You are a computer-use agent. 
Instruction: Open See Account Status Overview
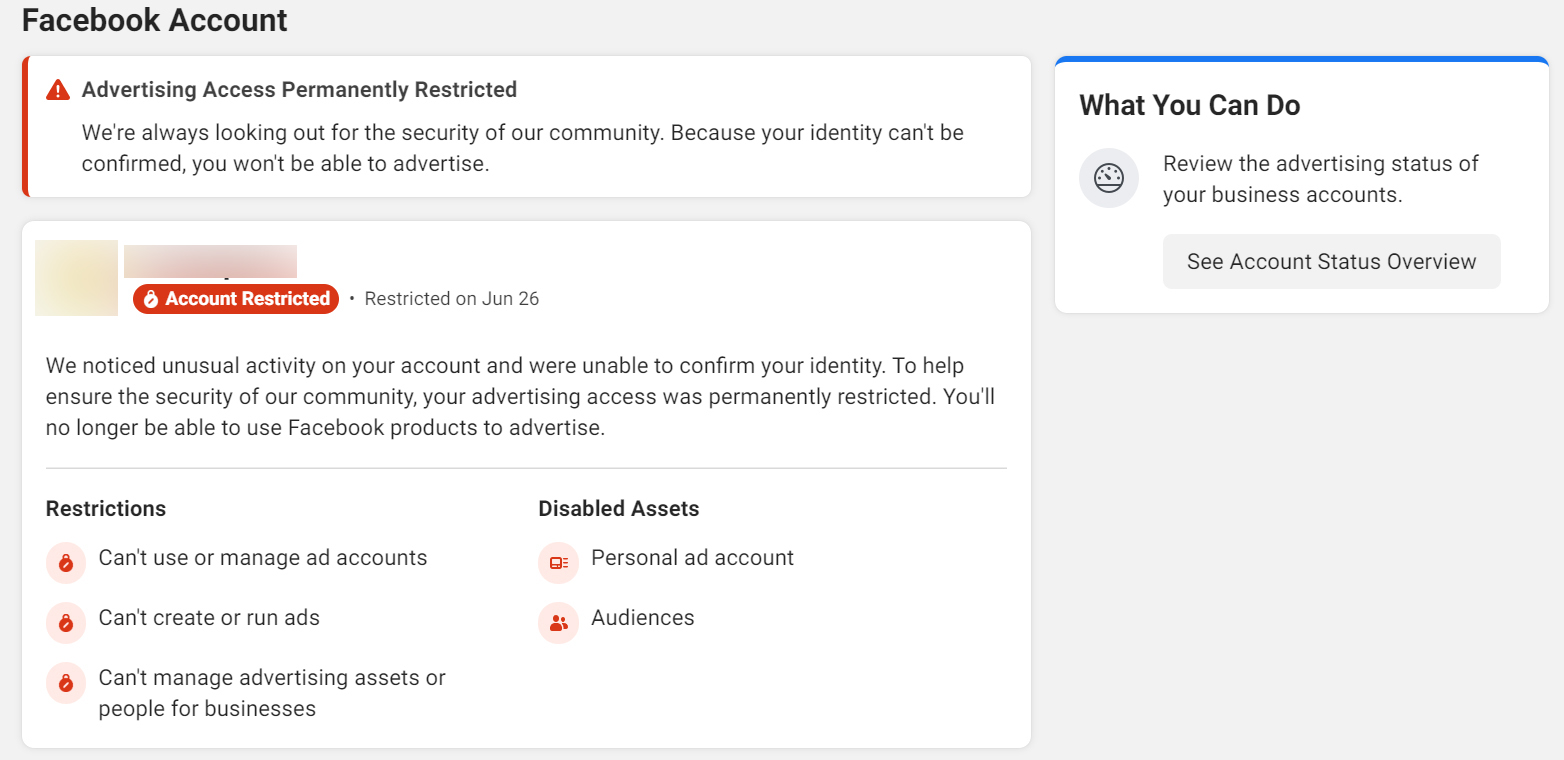click(x=1331, y=262)
